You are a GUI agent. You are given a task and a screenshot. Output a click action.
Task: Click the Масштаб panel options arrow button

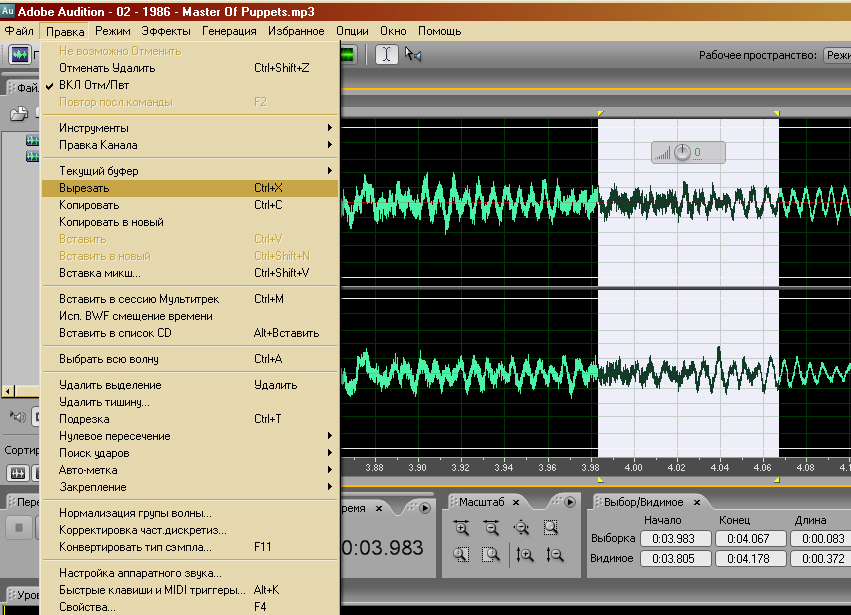[x=570, y=502]
